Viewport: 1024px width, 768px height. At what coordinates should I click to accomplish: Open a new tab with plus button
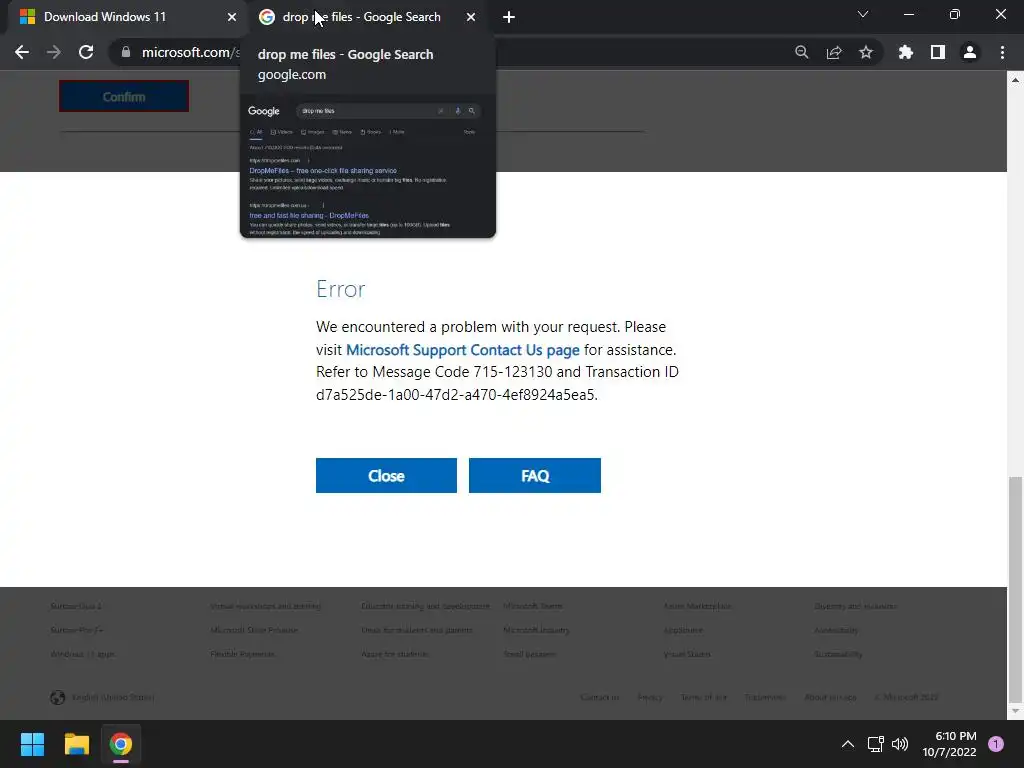point(509,17)
